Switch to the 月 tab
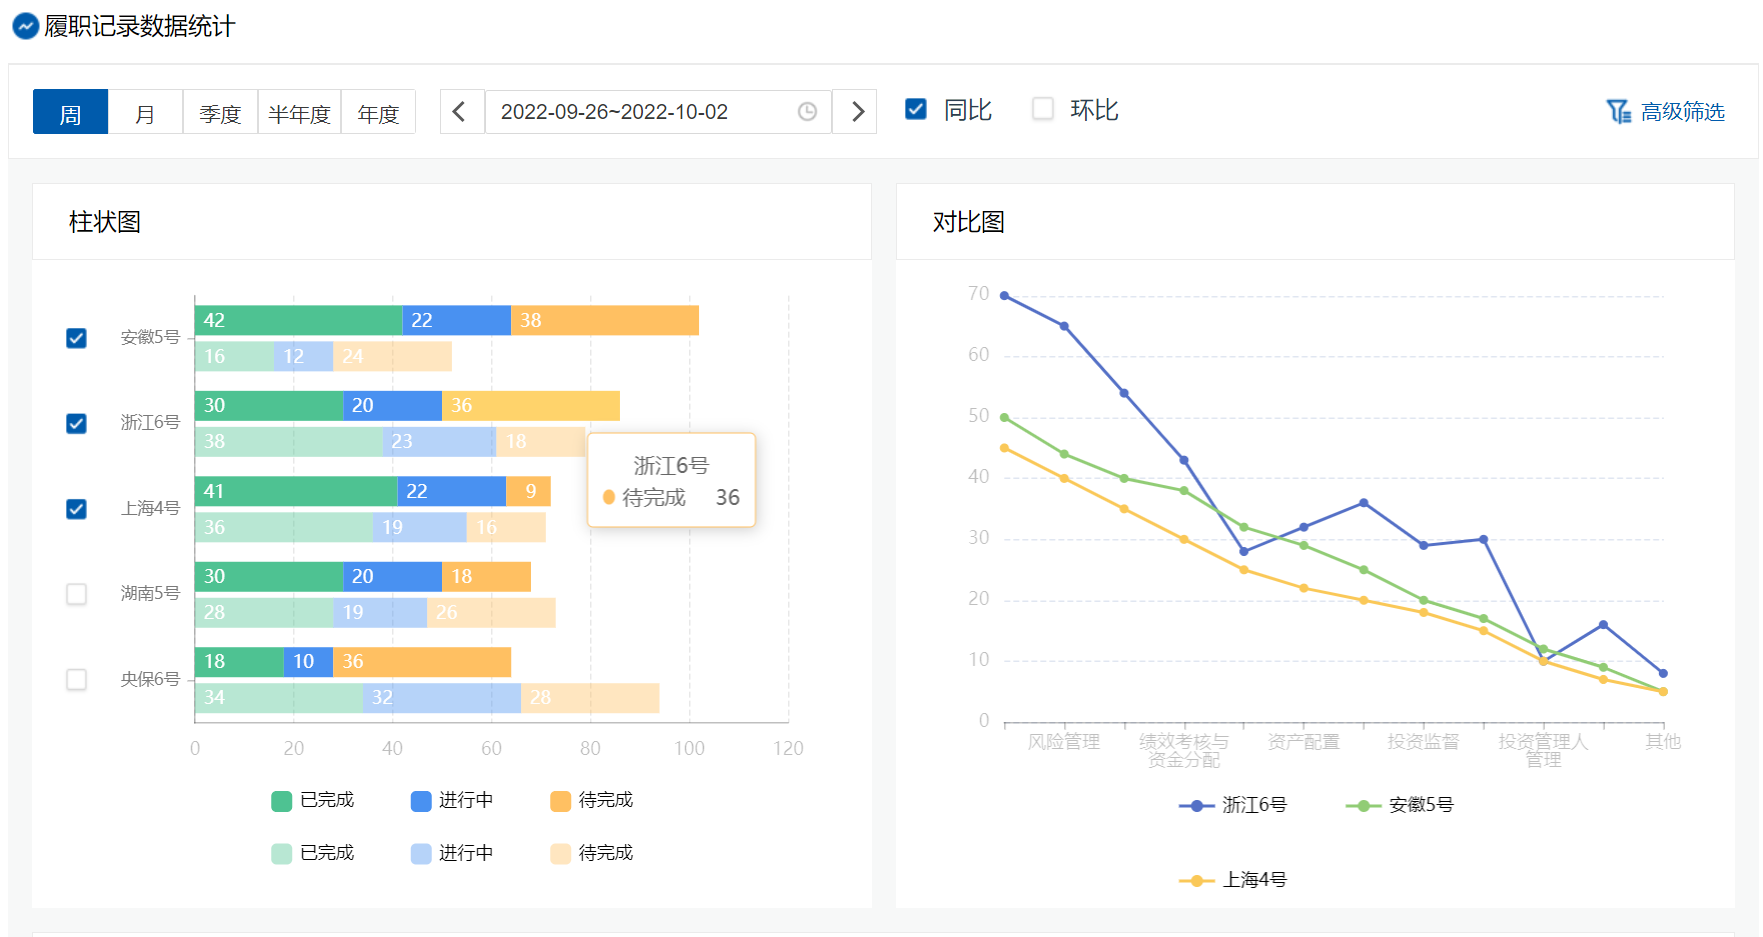Image resolution: width=1763 pixels, height=937 pixels. point(145,112)
